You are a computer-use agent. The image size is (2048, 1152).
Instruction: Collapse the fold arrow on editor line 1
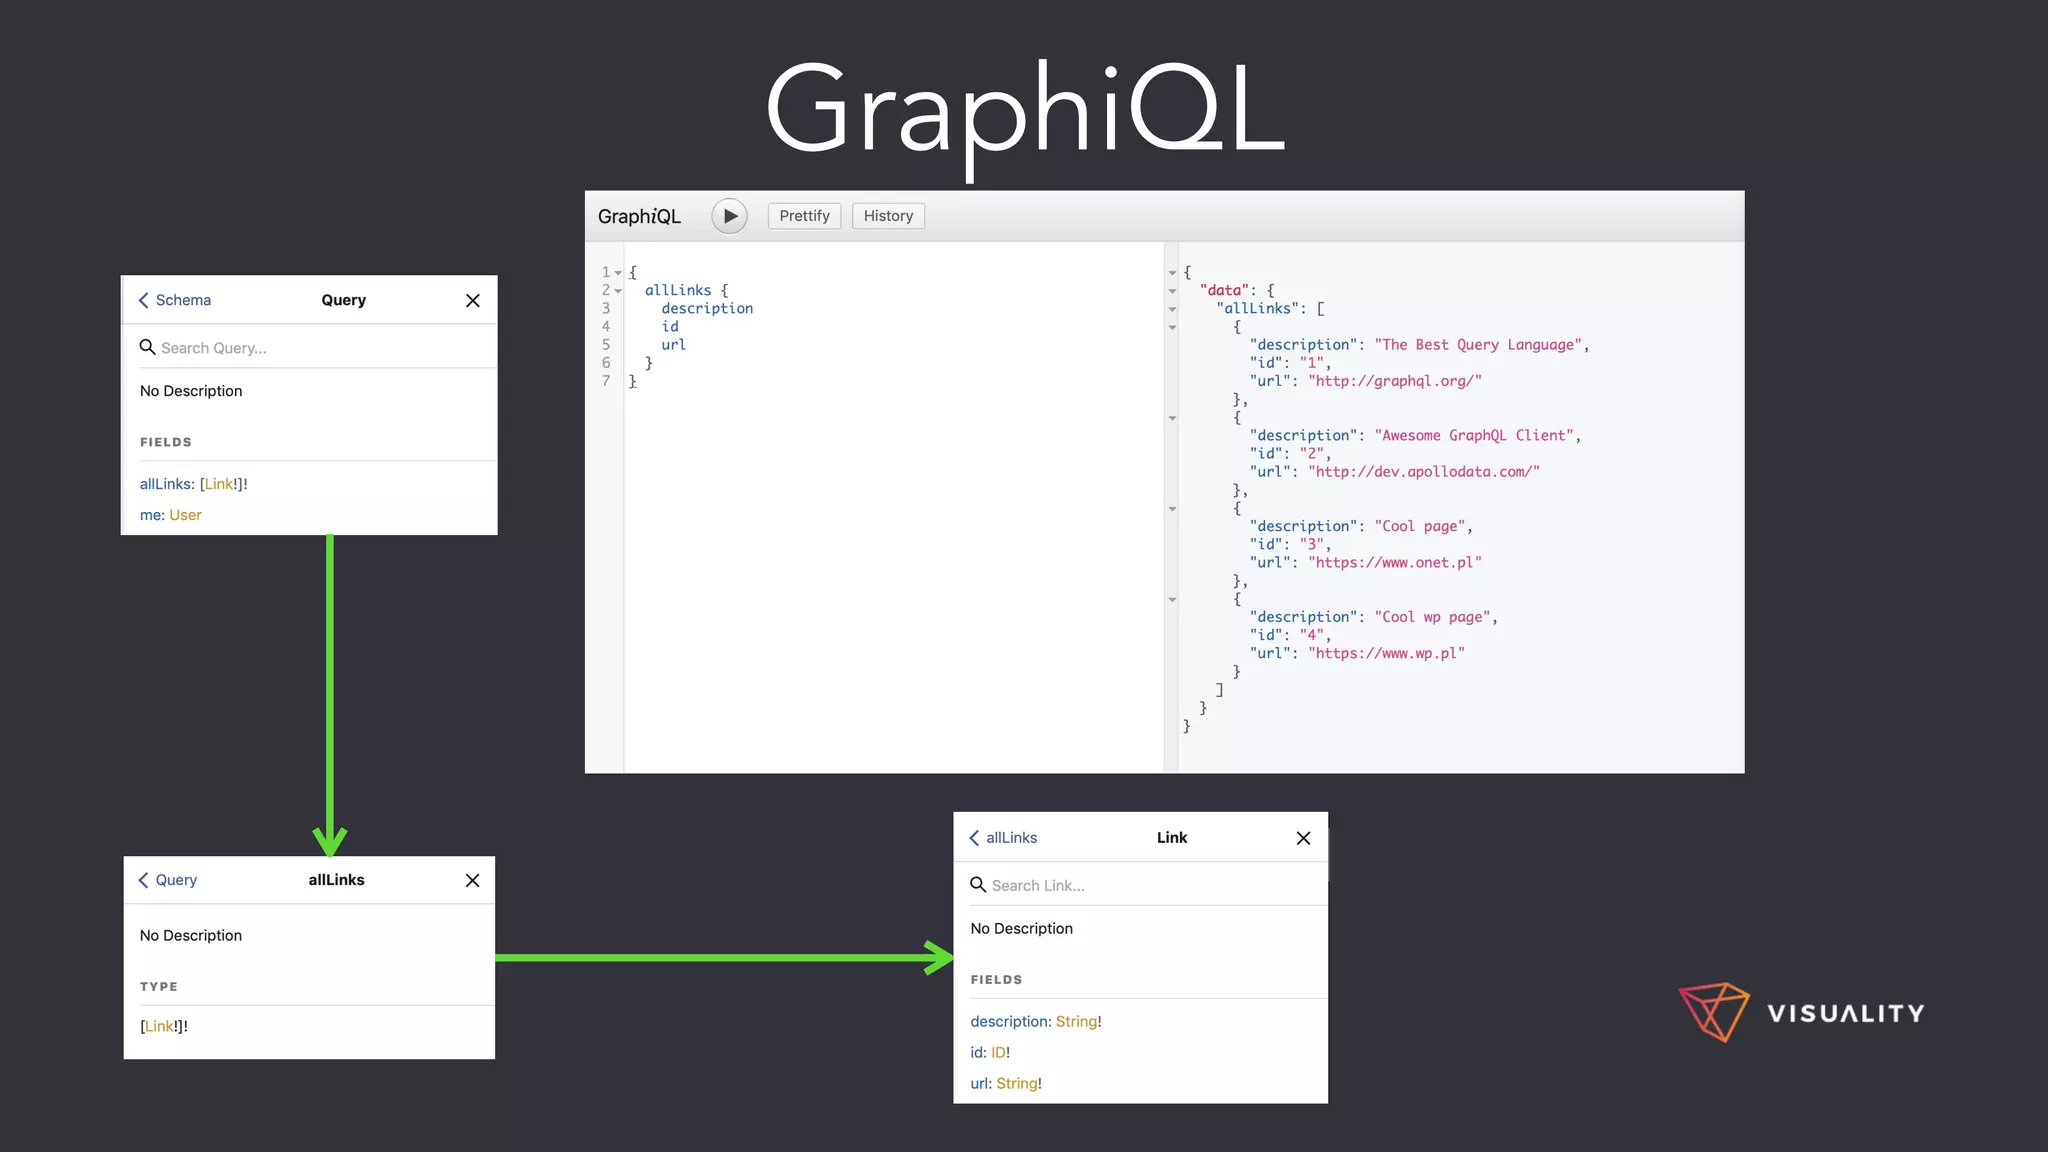pyautogui.click(x=618, y=273)
